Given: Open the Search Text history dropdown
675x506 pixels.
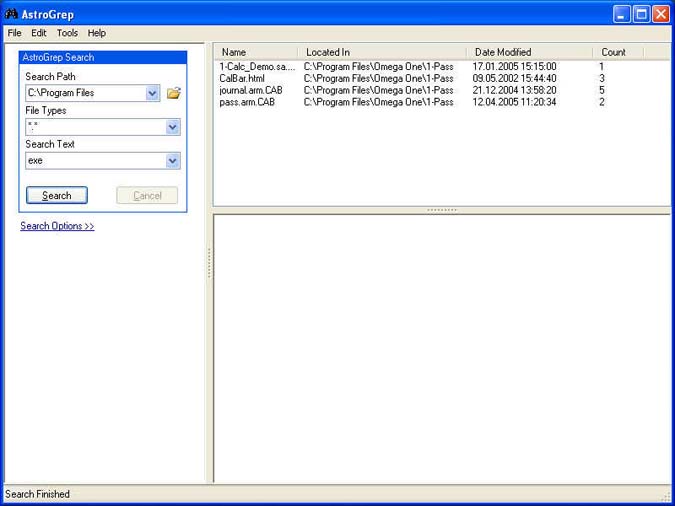Looking at the screenshot, I should point(173,161).
